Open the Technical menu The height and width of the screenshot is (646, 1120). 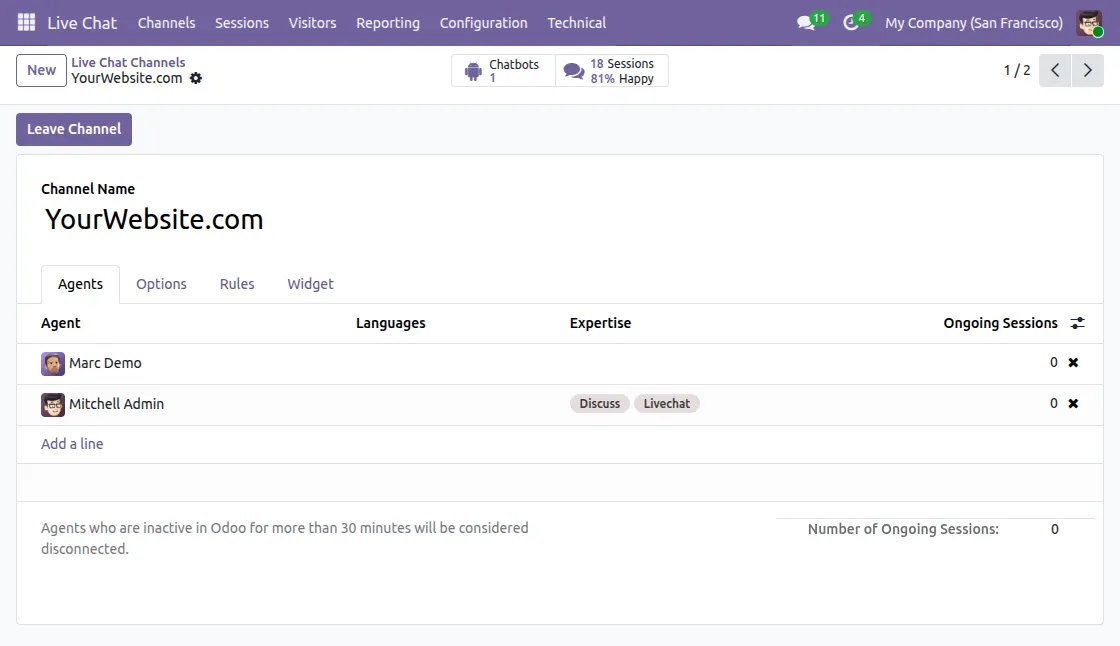click(576, 23)
